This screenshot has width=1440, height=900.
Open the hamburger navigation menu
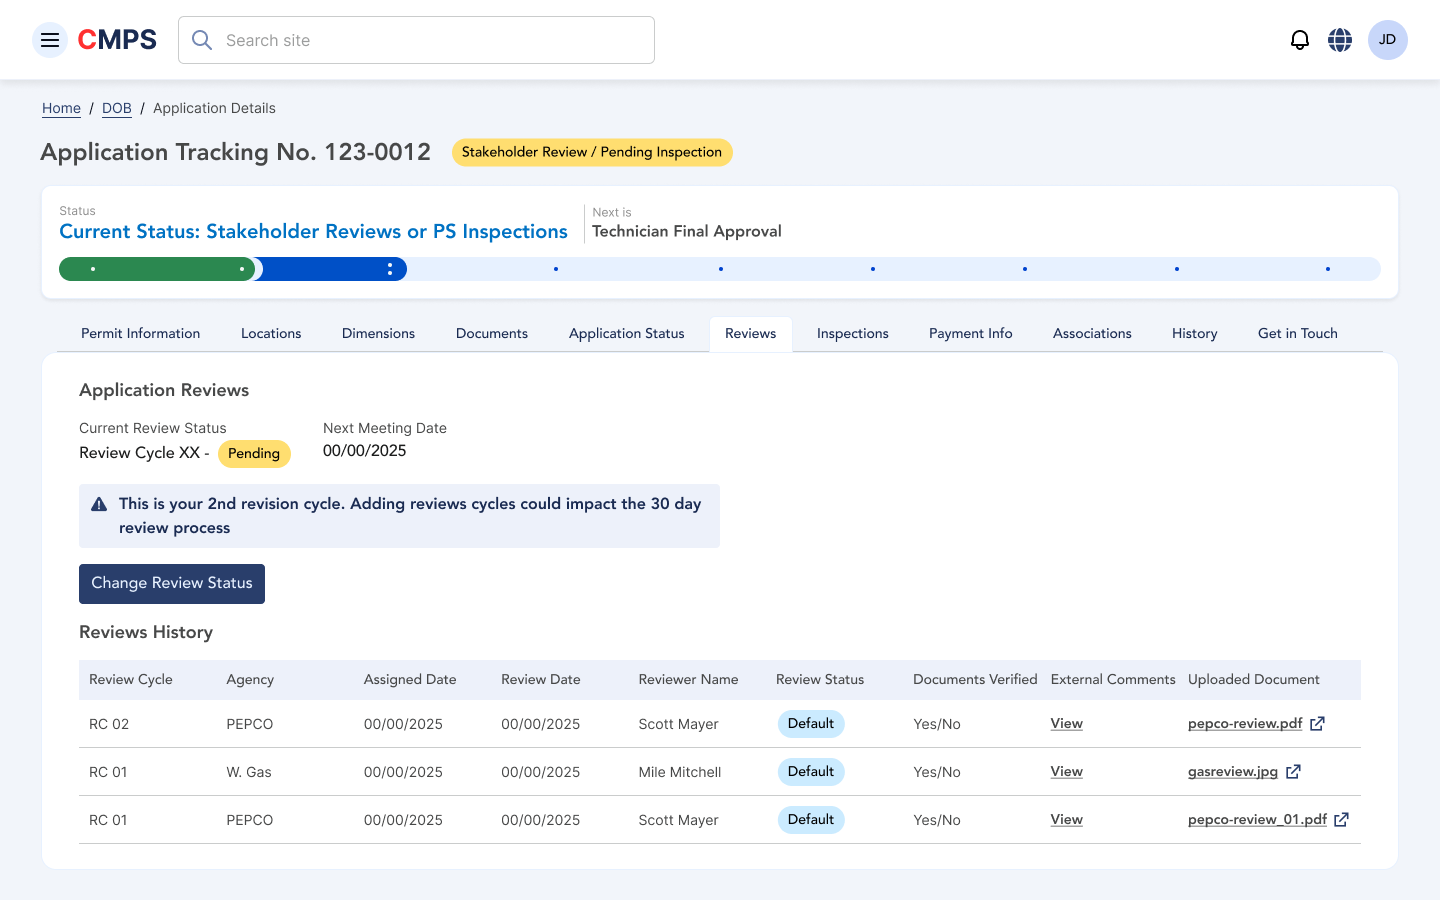tap(50, 40)
